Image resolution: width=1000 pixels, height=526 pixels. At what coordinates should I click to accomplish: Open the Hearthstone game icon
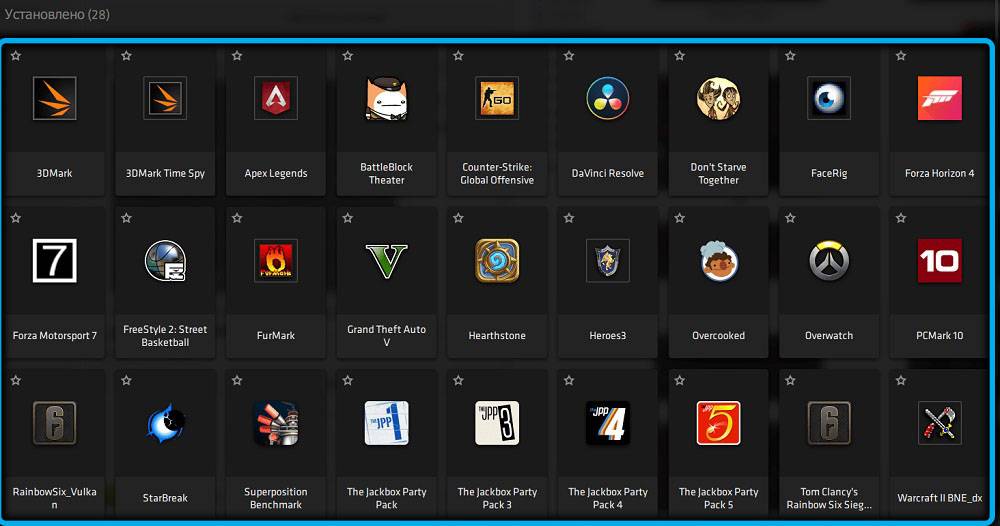(x=497, y=260)
